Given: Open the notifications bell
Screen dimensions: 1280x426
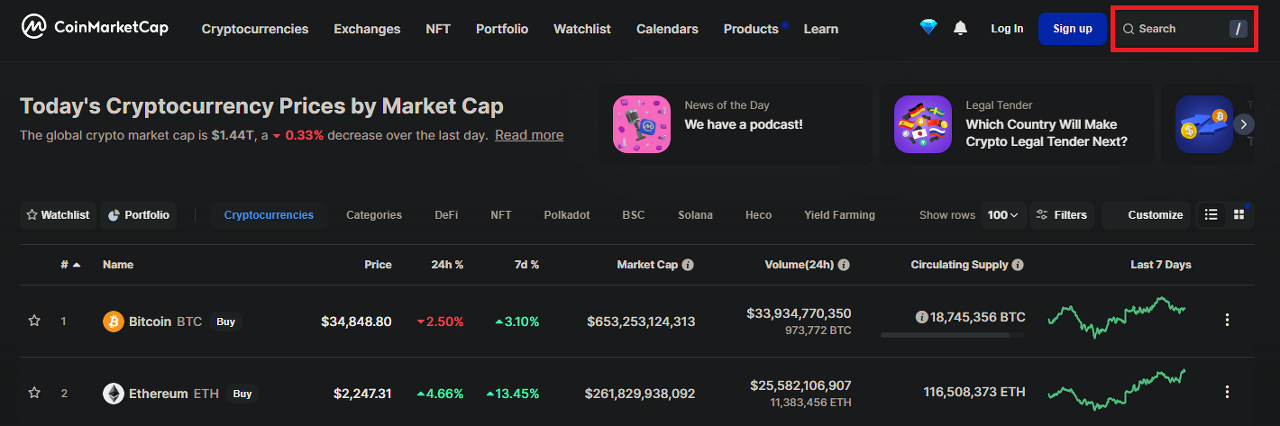Looking at the screenshot, I should coord(960,28).
